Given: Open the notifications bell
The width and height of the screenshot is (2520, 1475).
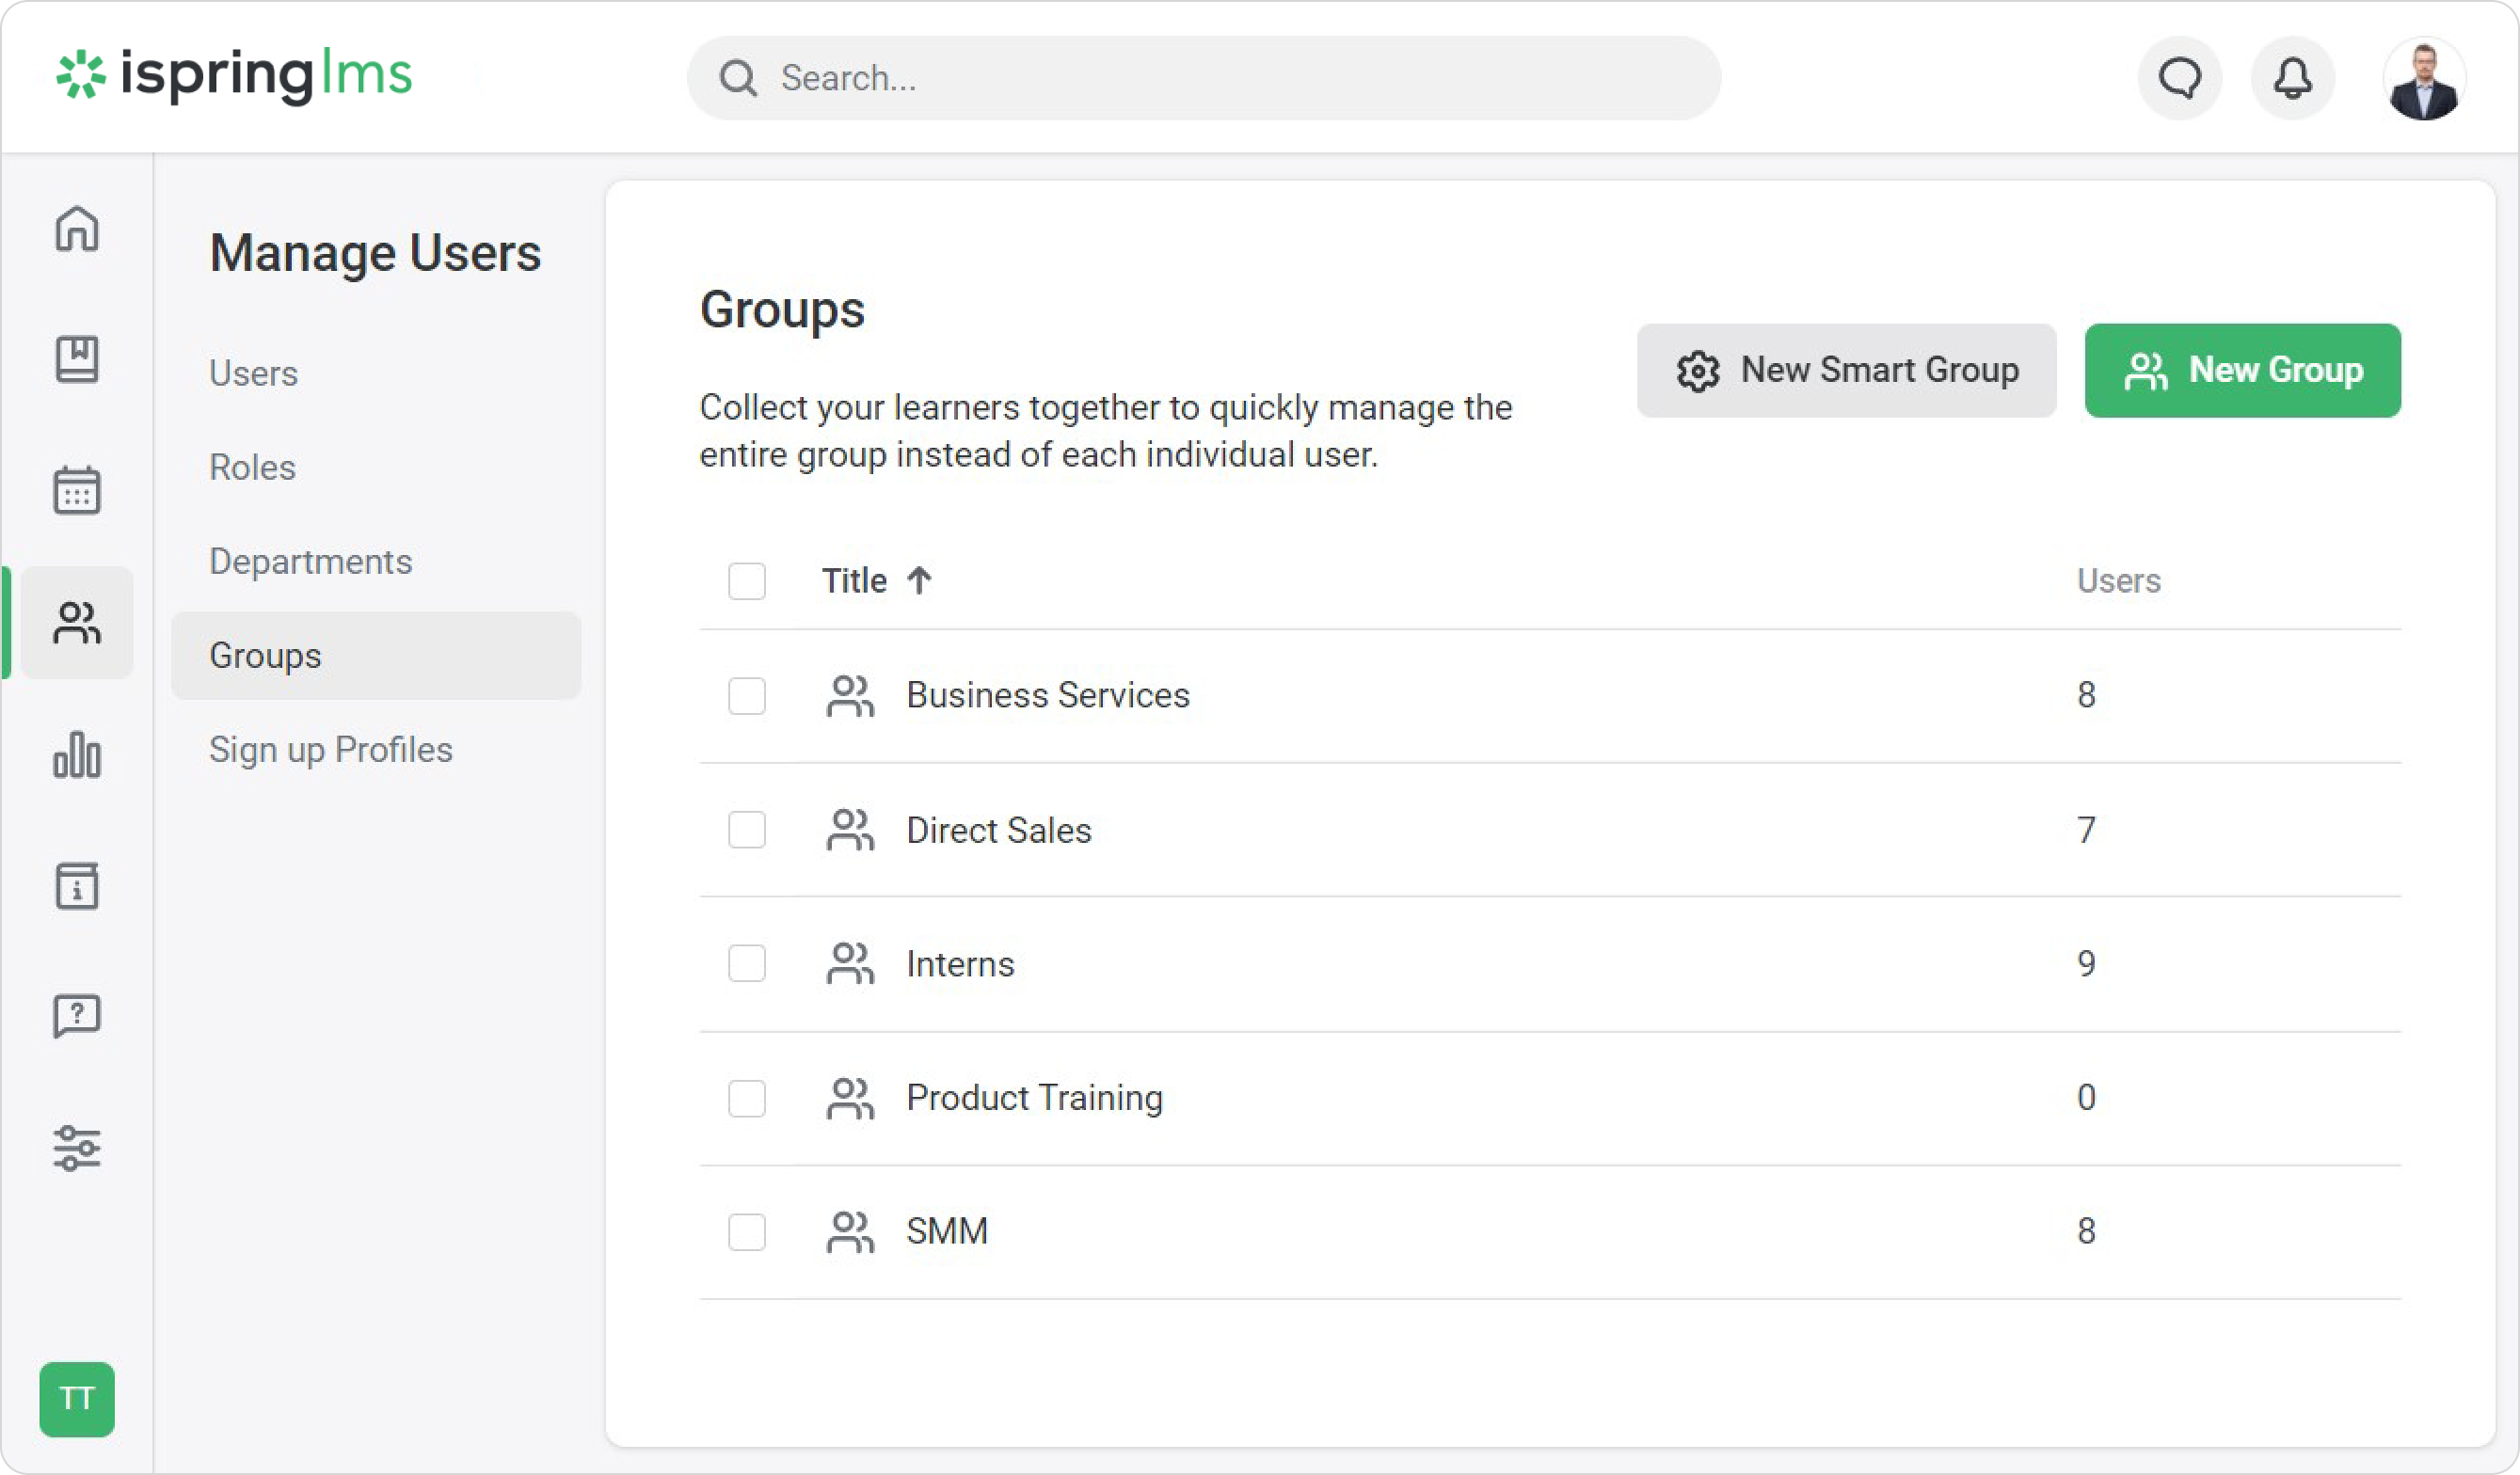Looking at the screenshot, I should click(x=2292, y=78).
